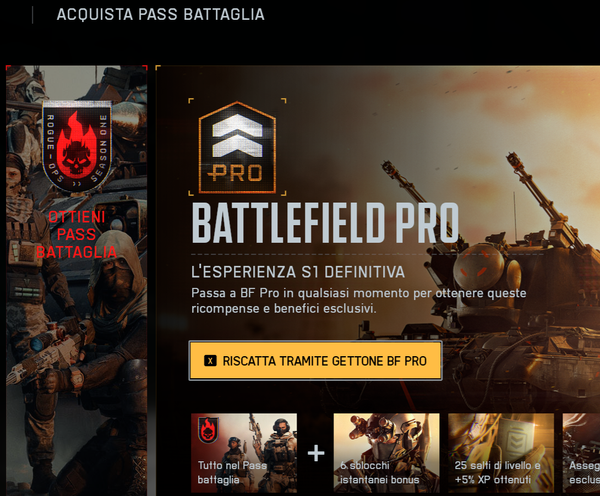Select the battle pass card on the left

tap(77, 281)
